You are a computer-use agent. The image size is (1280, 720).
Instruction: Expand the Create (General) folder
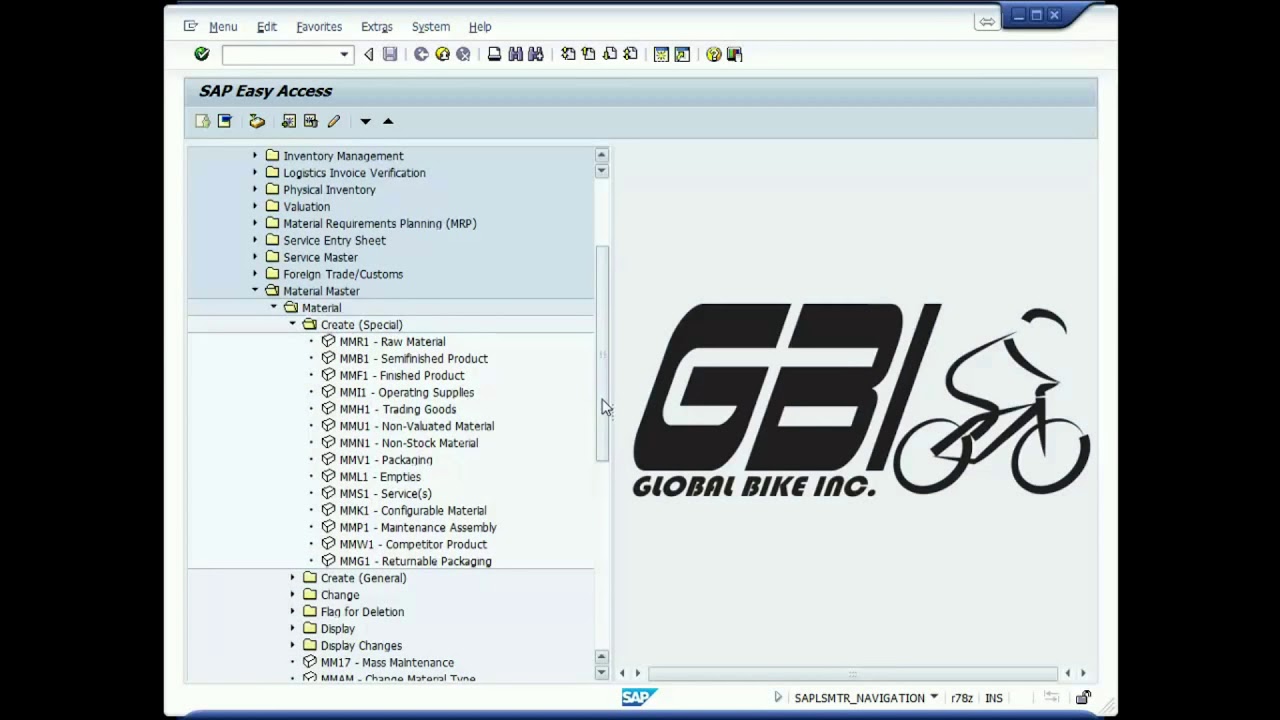pos(293,578)
